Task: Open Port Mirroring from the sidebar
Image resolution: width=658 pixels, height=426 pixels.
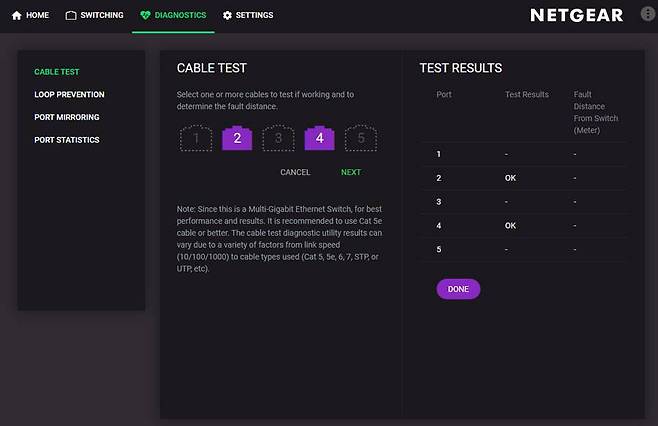Action: [x=66, y=117]
